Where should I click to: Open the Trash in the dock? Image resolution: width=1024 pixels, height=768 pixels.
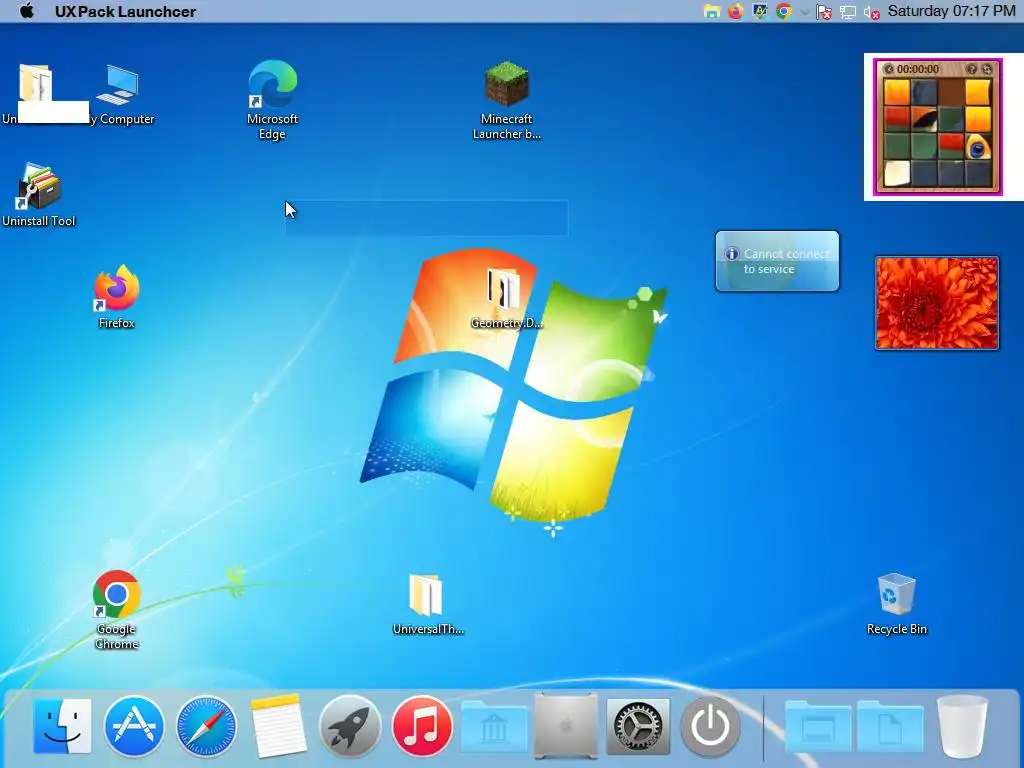click(962, 726)
